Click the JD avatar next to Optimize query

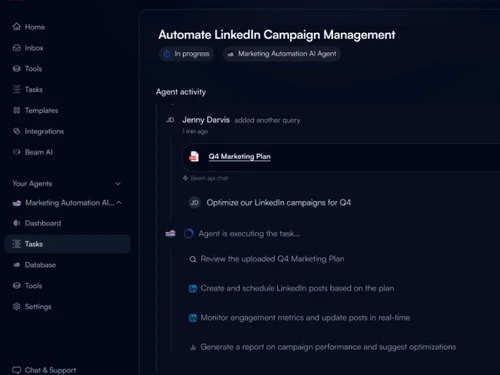click(195, 203)
